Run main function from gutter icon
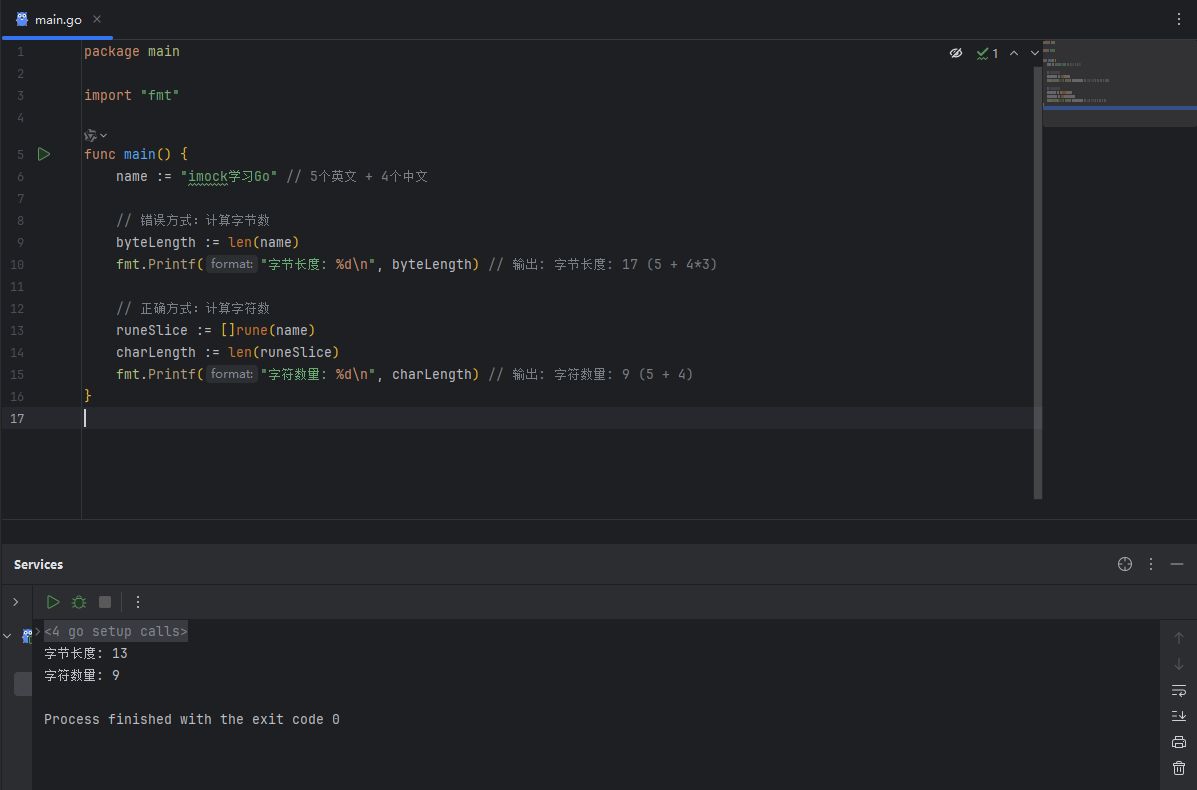 pyautogui.click(x=44, y=154)
